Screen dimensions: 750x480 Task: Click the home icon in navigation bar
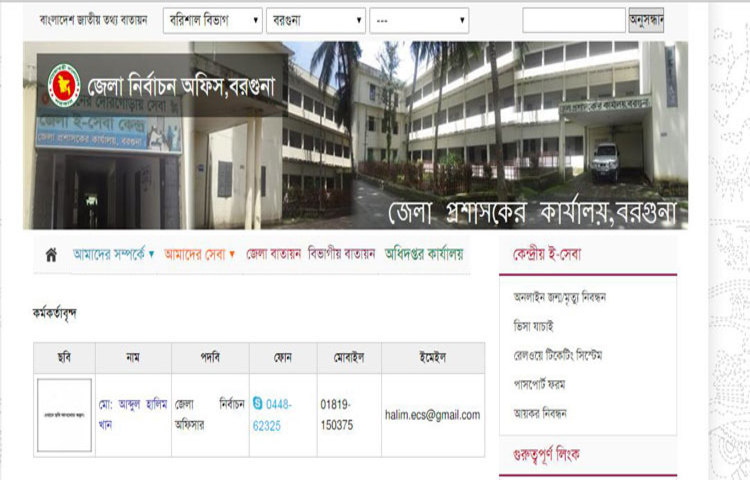click(51, 255)
